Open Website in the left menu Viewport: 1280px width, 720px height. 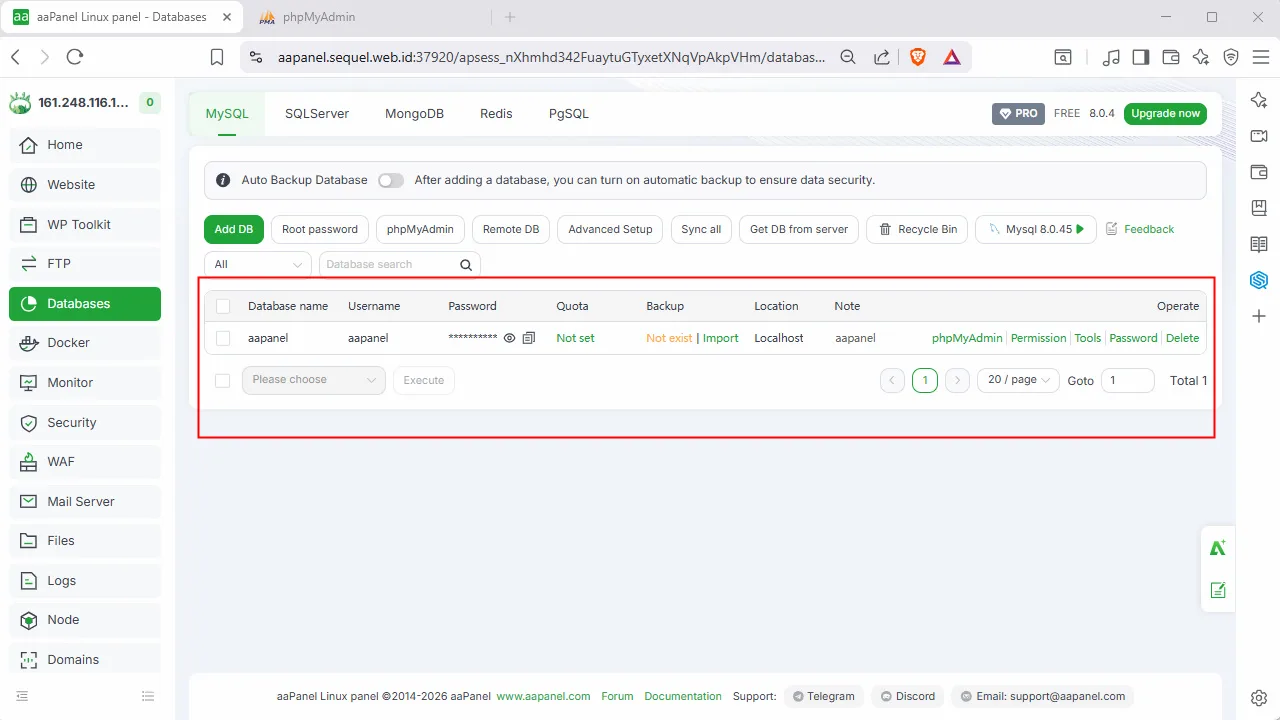(85, 185)
